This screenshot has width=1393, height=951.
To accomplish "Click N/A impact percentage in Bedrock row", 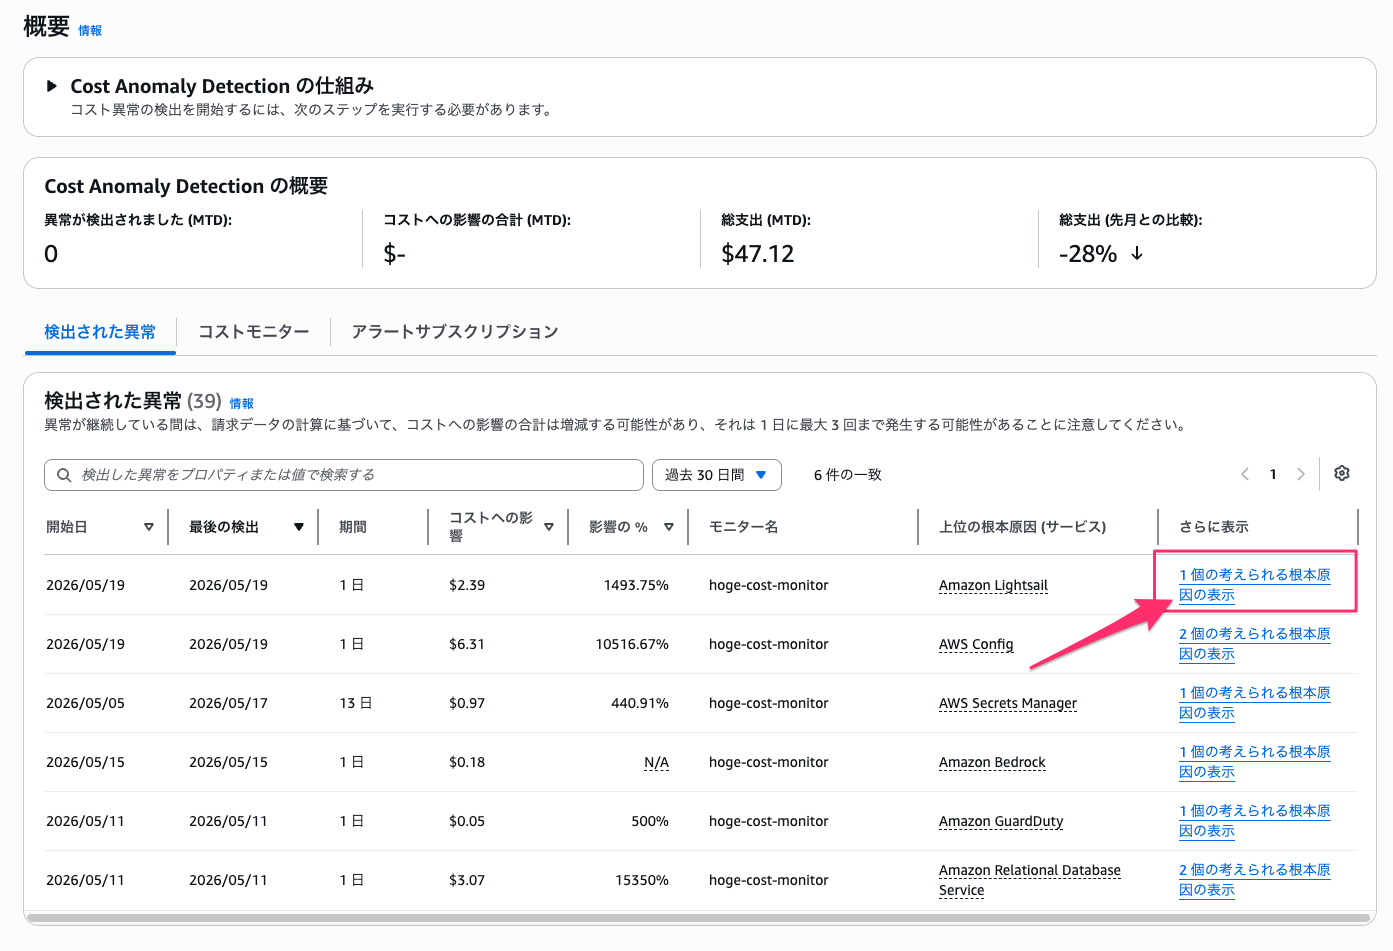I will [656, 762].
